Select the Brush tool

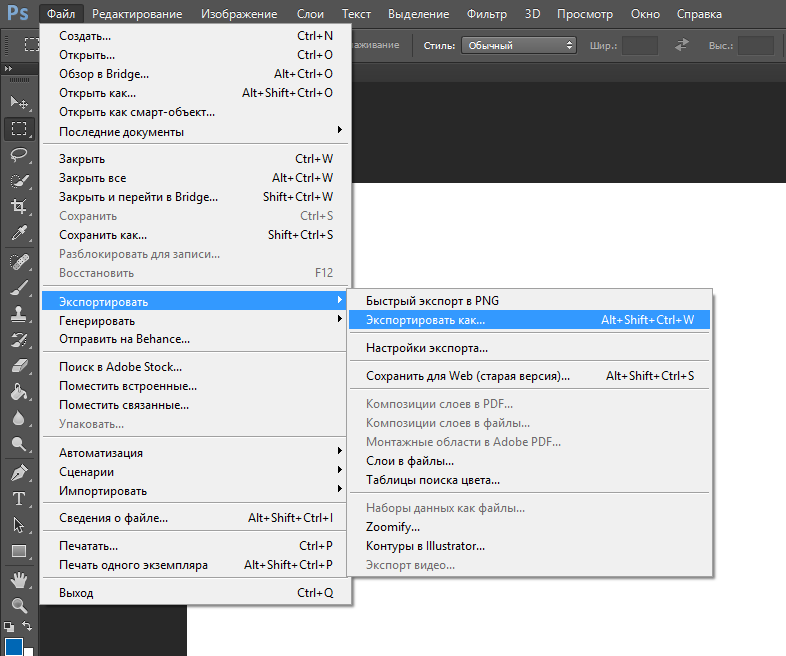tap(19, 289)
